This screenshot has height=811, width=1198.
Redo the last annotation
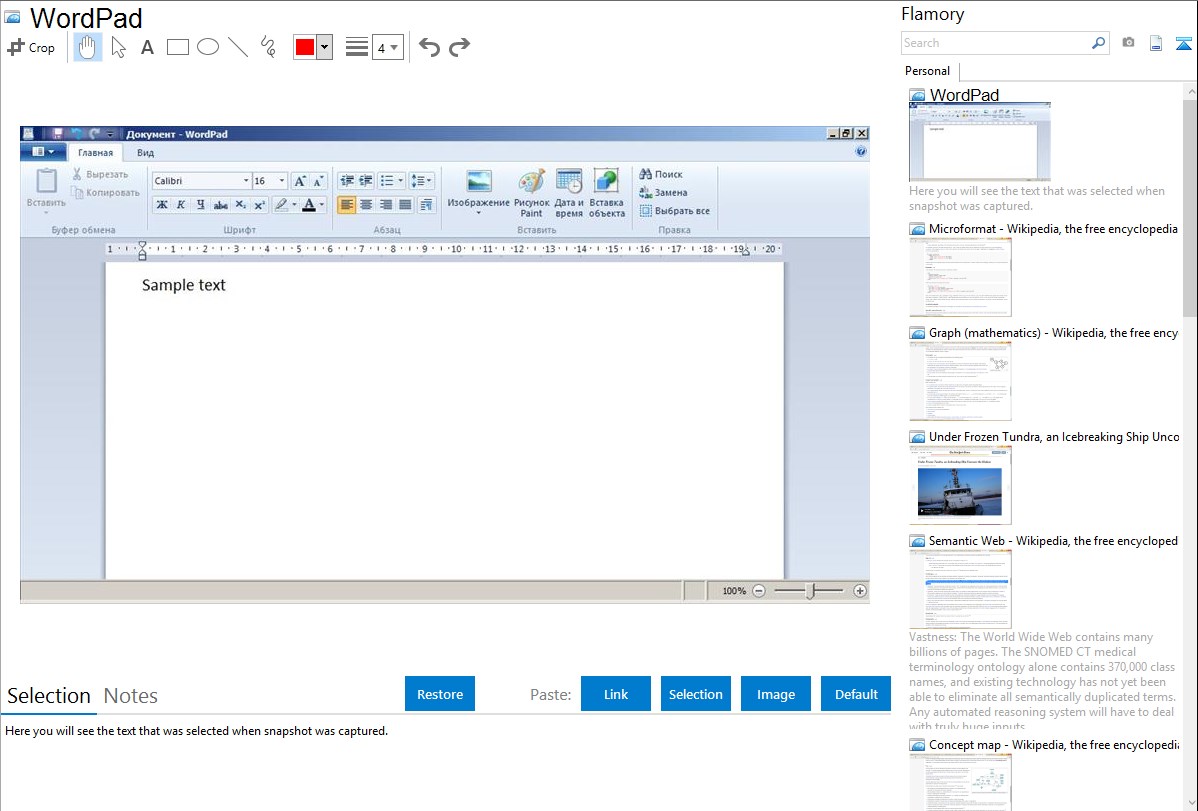459,47
